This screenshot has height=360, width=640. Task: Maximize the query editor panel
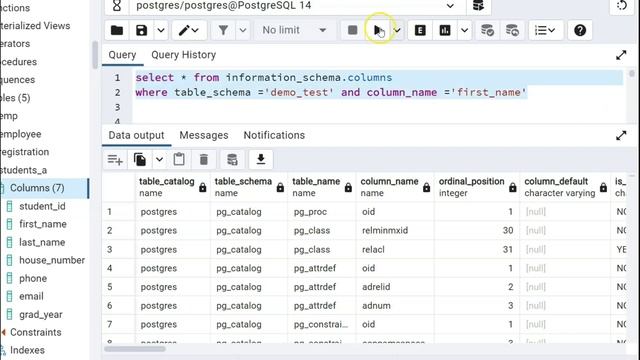coord(621,55)
